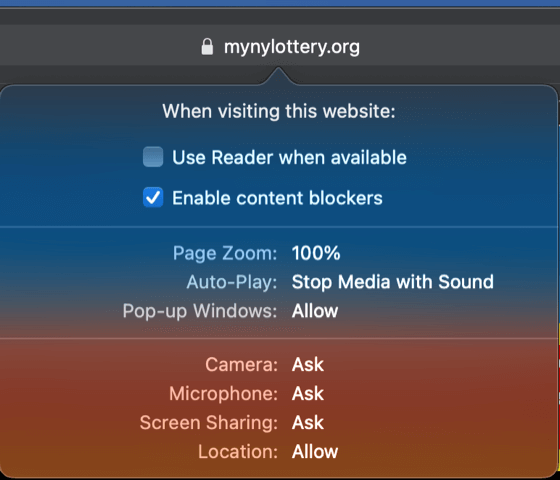Open Auto-Play Stop Media with Sound menu

click(x=392, y=282)
